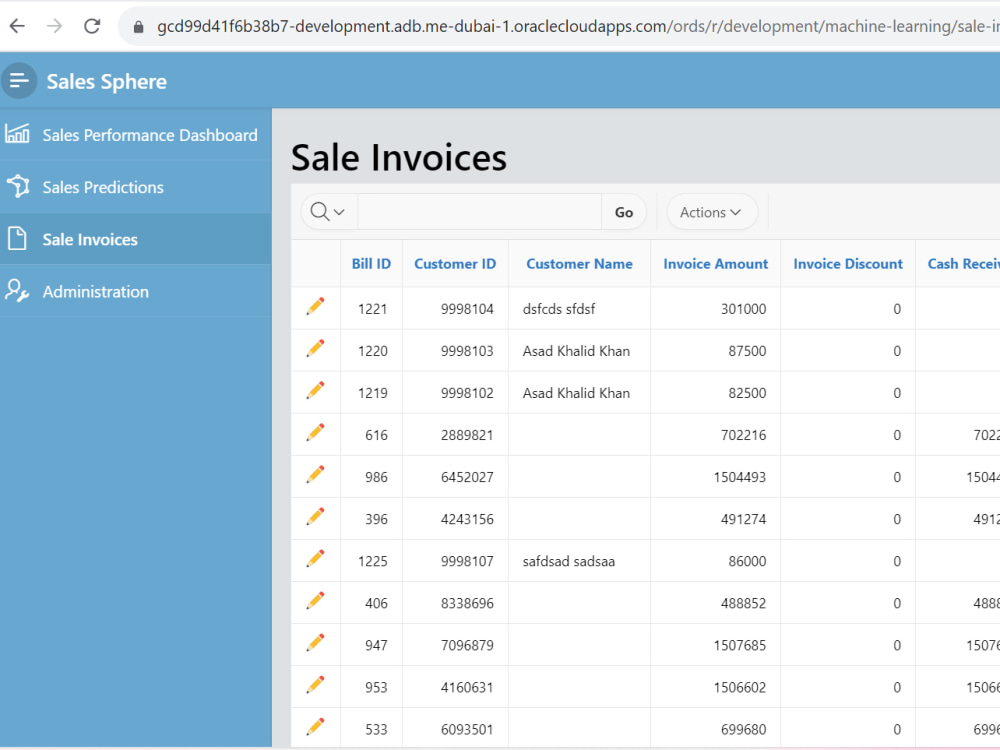Click invoice amount 86000

point(747,561)
